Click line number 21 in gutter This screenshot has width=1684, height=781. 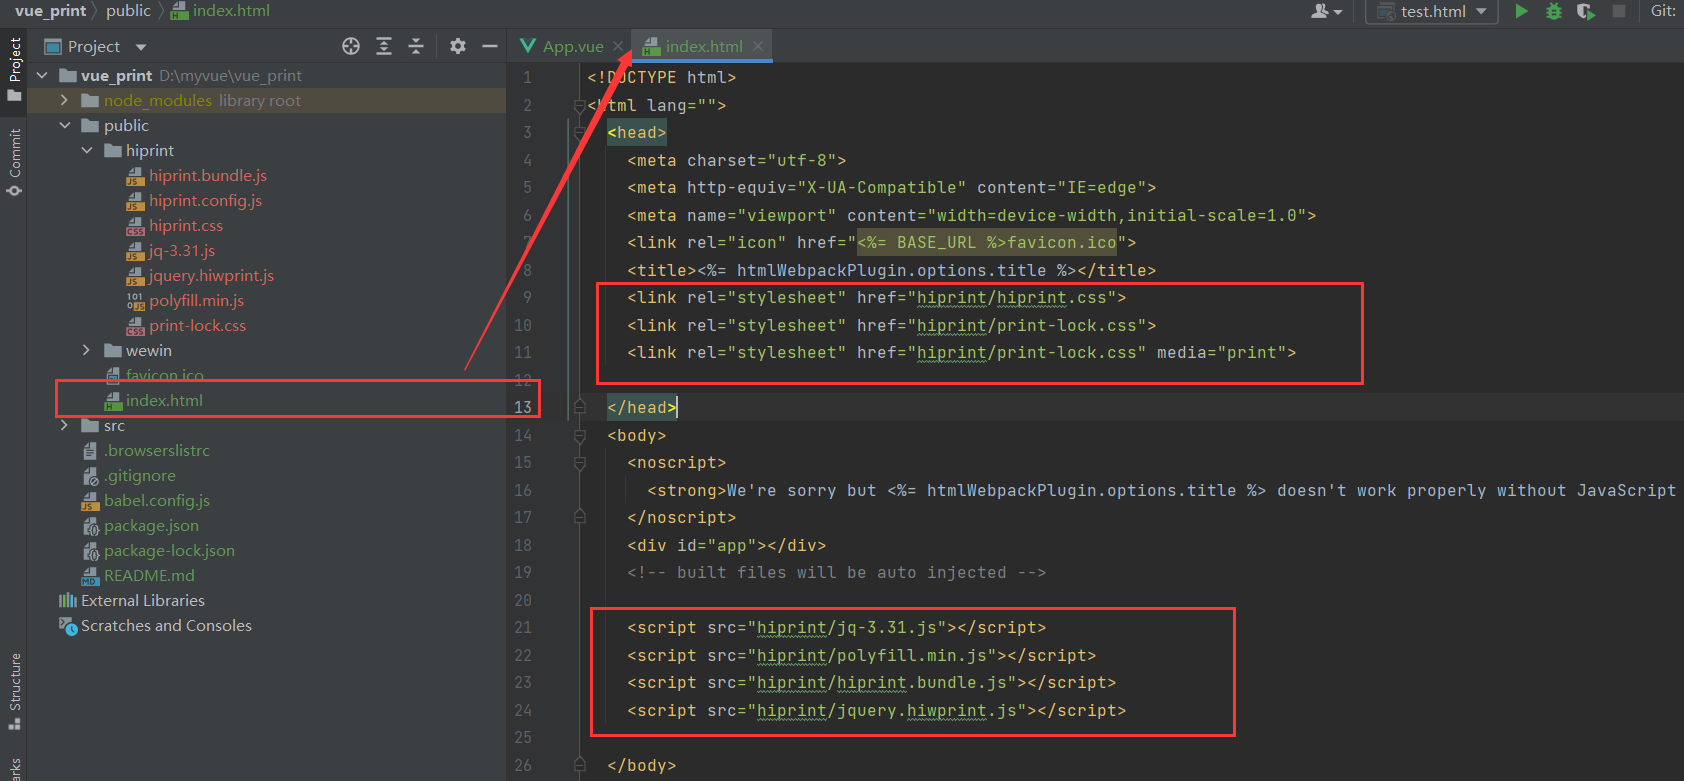[x=523, y=628]
